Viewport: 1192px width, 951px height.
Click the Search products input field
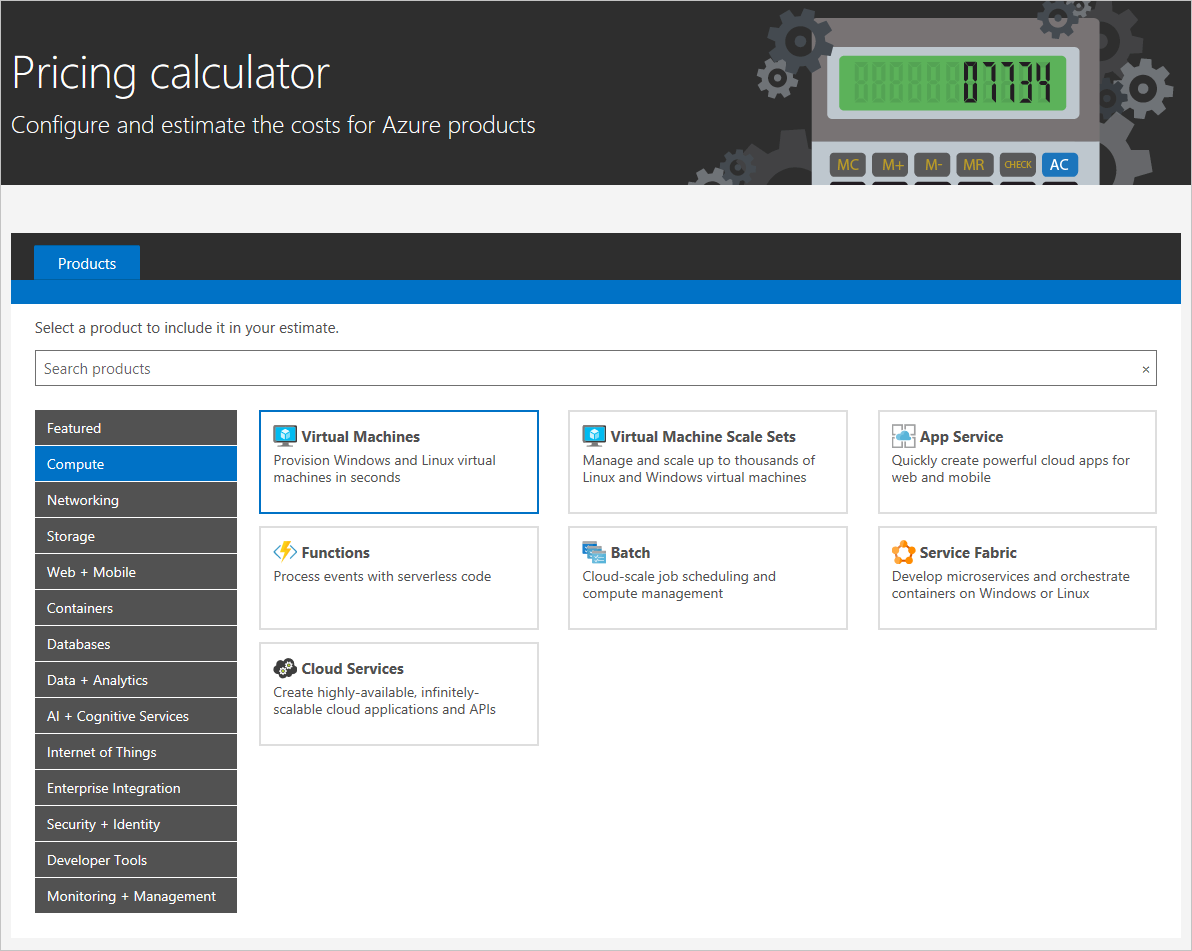click(585, 369)
